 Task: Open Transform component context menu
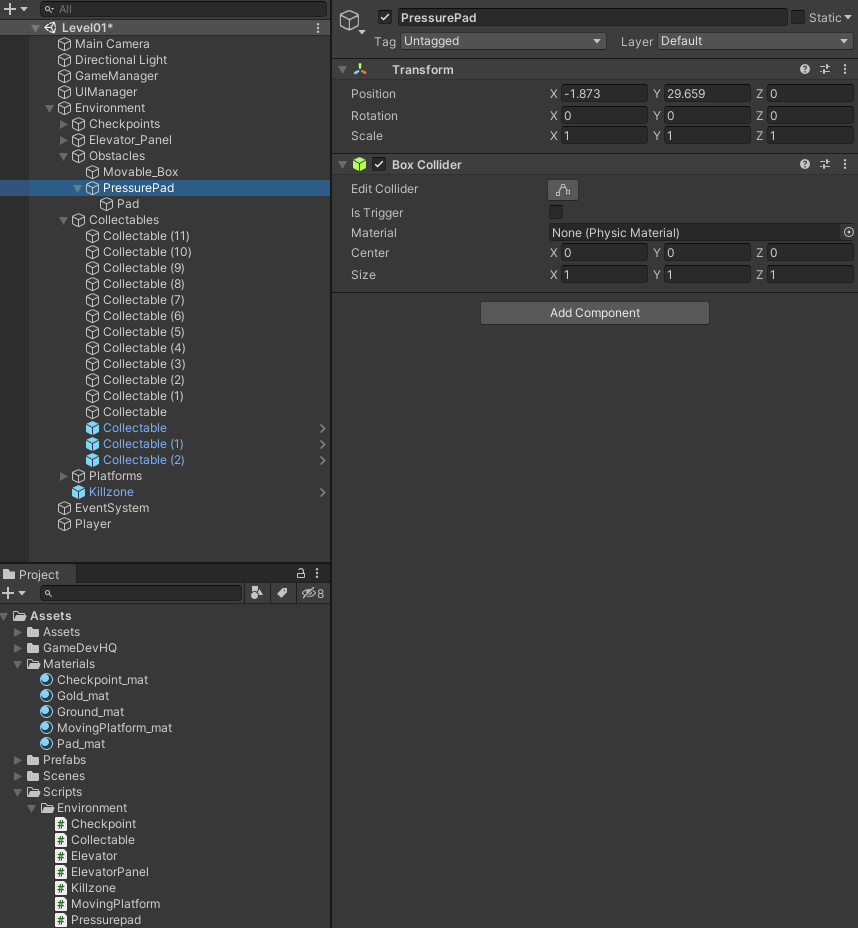pyautogui.click(x=845, y=69)
